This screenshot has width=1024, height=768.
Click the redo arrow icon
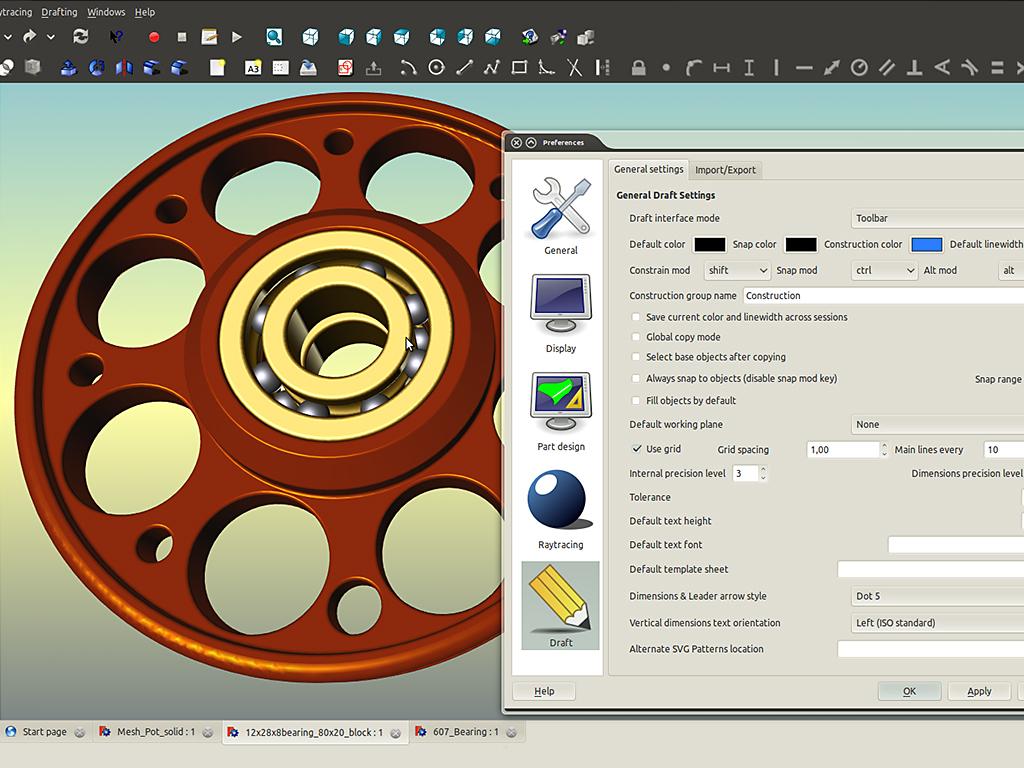[x=29, y=37]
